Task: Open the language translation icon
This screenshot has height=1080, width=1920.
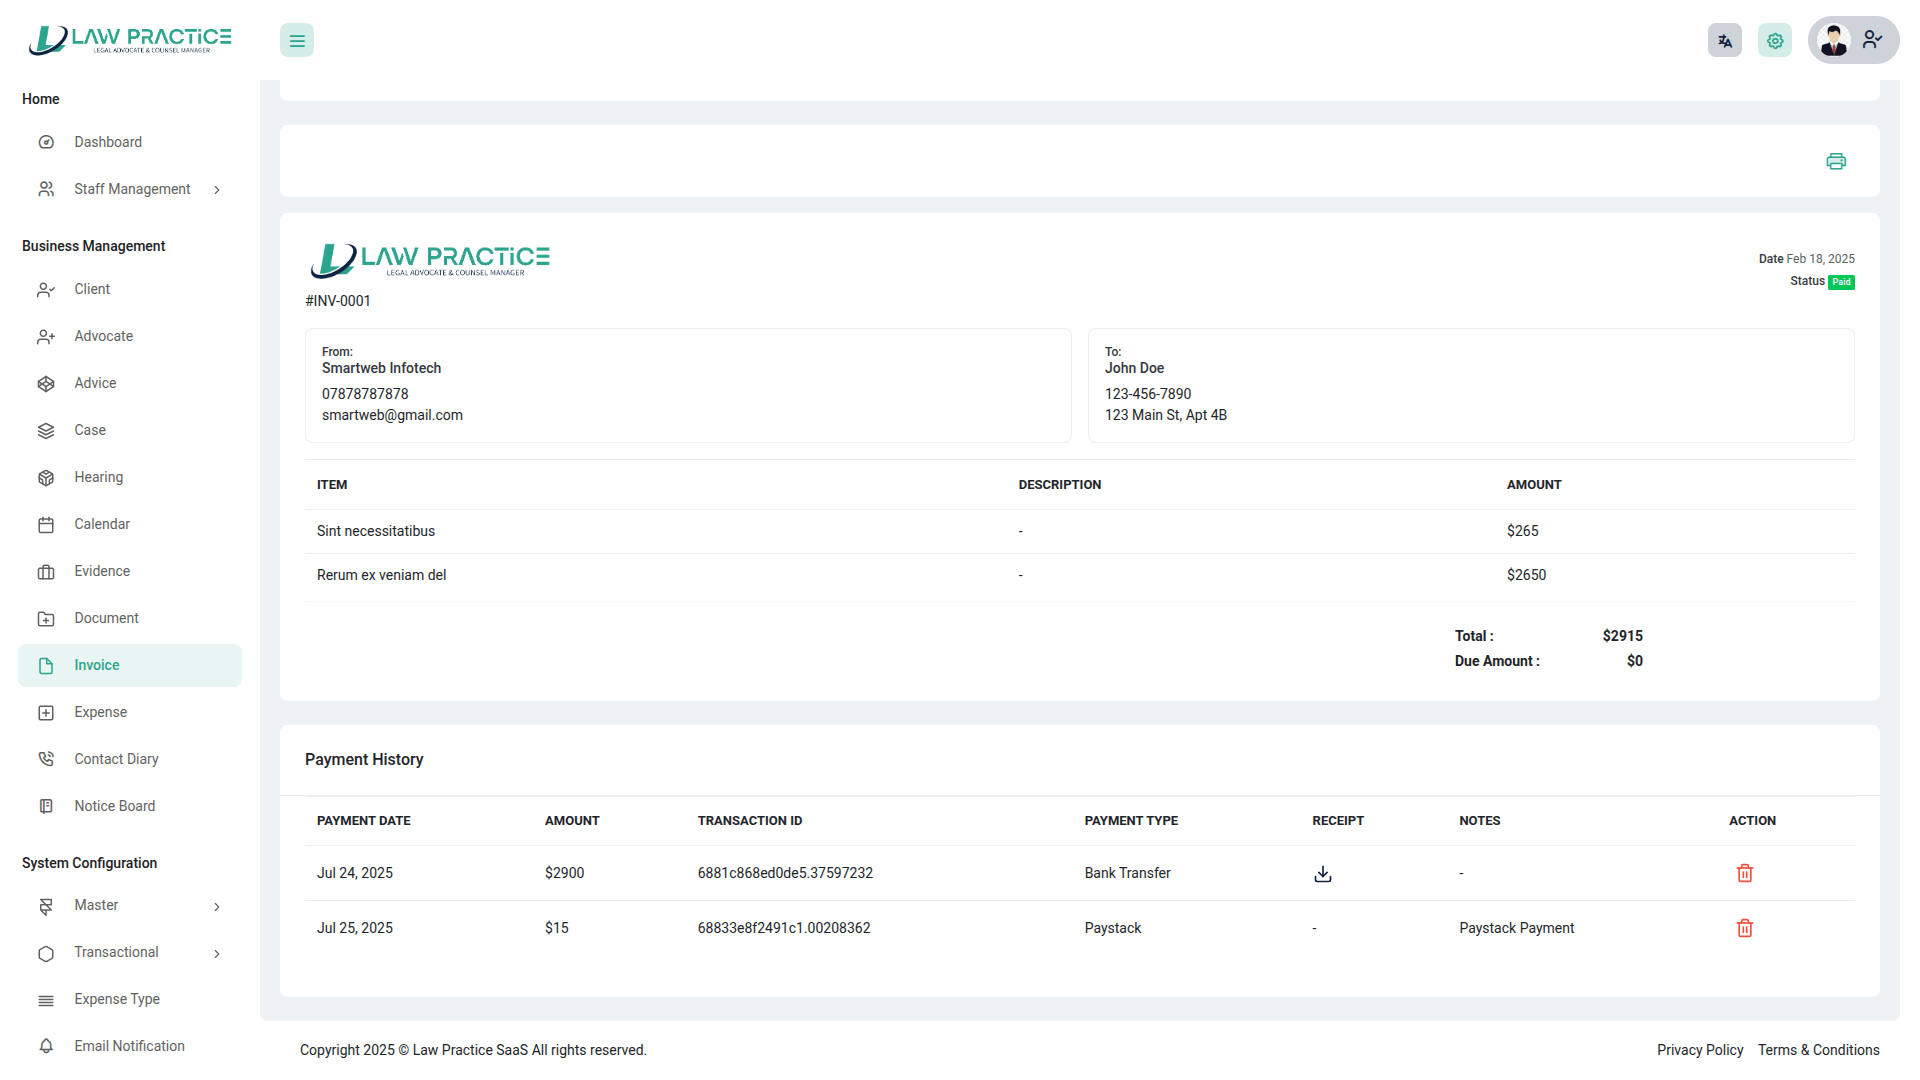Action: click(1724, 41)
